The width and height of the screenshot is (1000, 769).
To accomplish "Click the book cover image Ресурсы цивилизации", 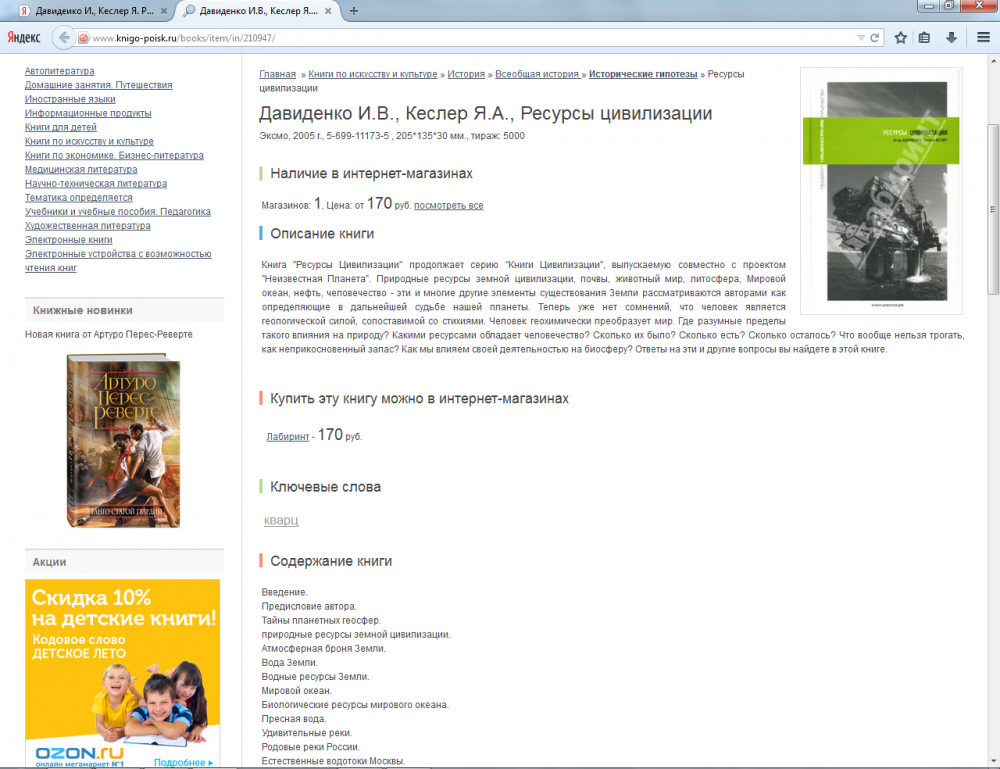I will (x=880, y=190).
